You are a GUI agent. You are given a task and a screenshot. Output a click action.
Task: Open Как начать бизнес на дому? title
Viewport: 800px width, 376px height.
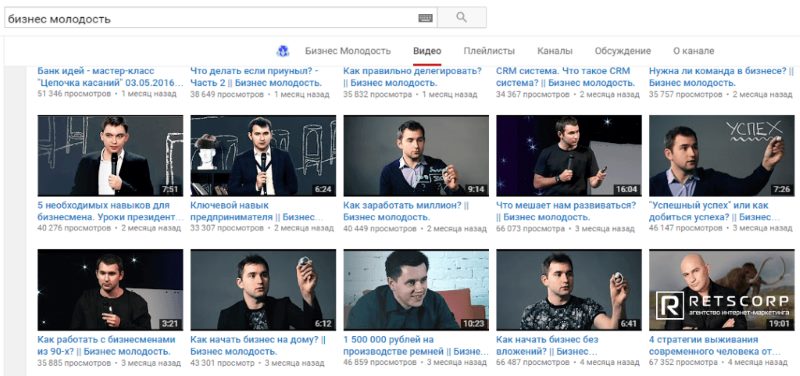[258, 345]
